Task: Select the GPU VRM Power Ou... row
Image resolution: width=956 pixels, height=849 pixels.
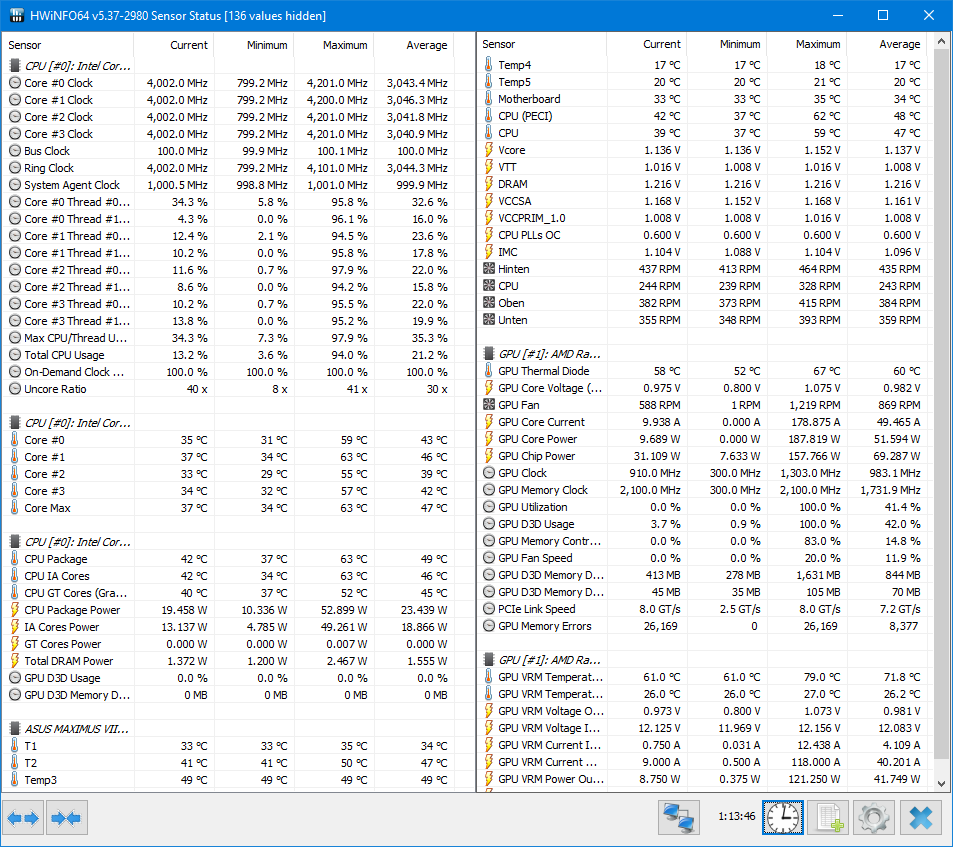Action: [x=702, y=780]
